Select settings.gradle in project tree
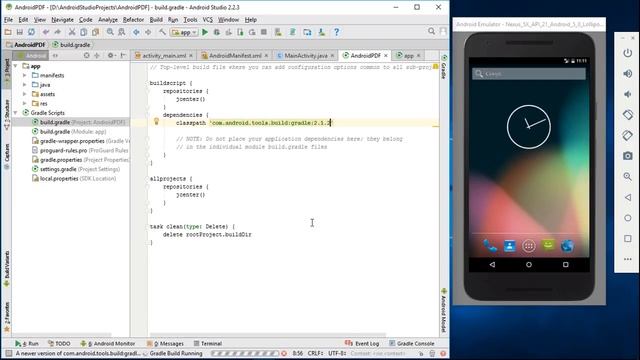Viewport: 640px width, 360px height. 76,169
